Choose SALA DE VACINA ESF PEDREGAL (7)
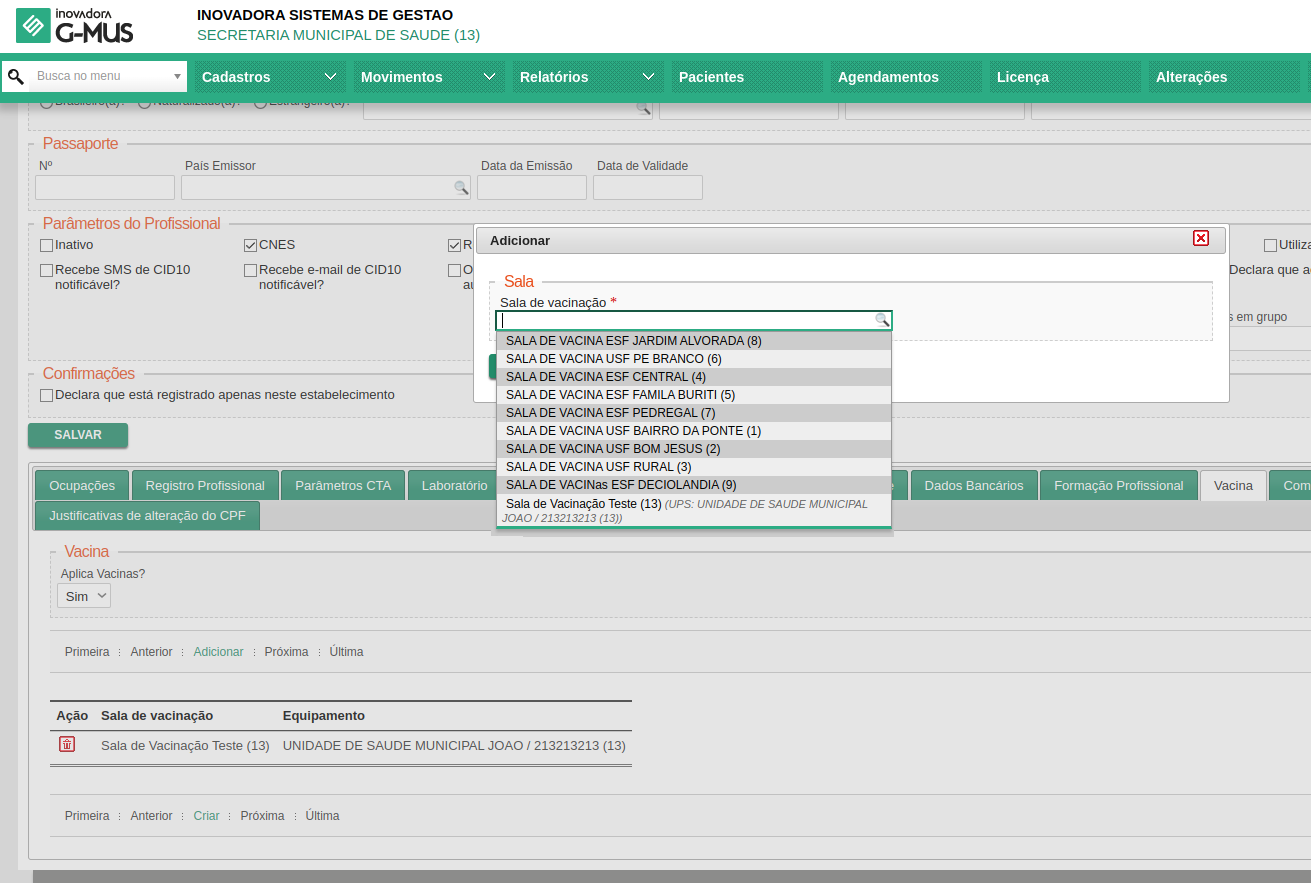 point(694,413)
